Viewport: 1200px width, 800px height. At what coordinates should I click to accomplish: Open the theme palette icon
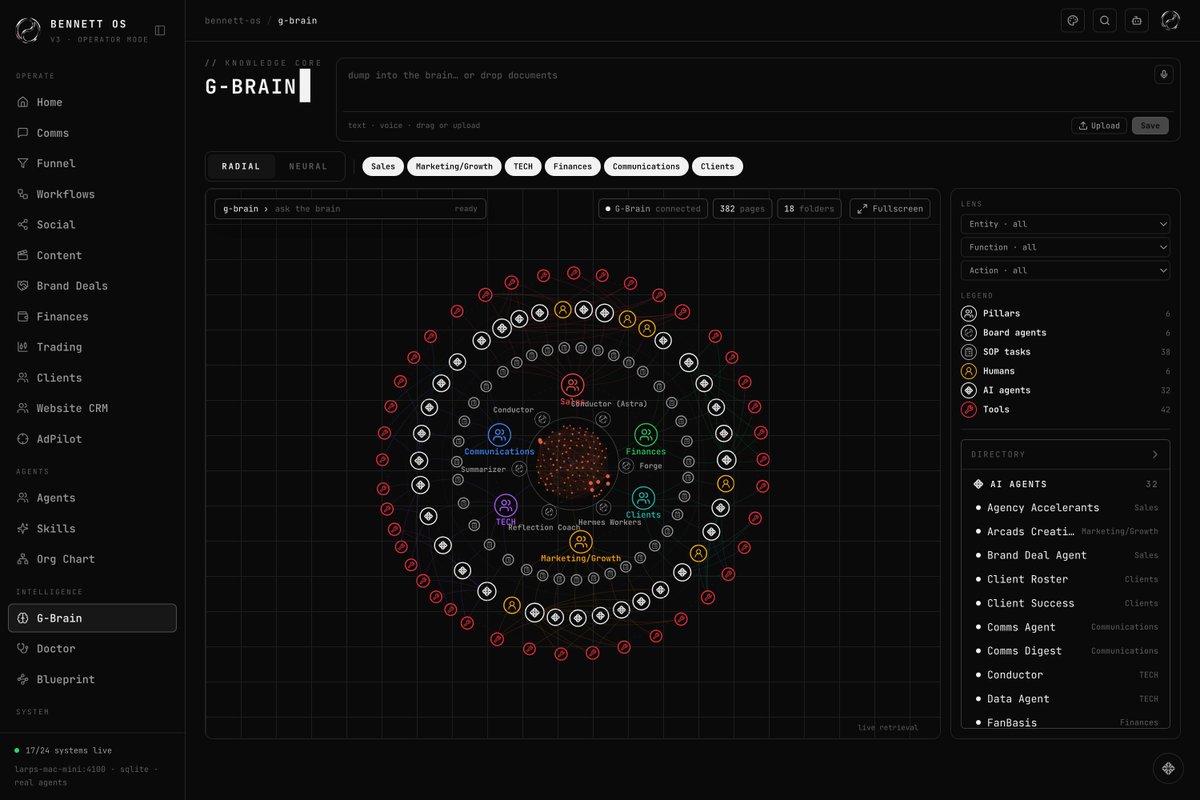1072,20
